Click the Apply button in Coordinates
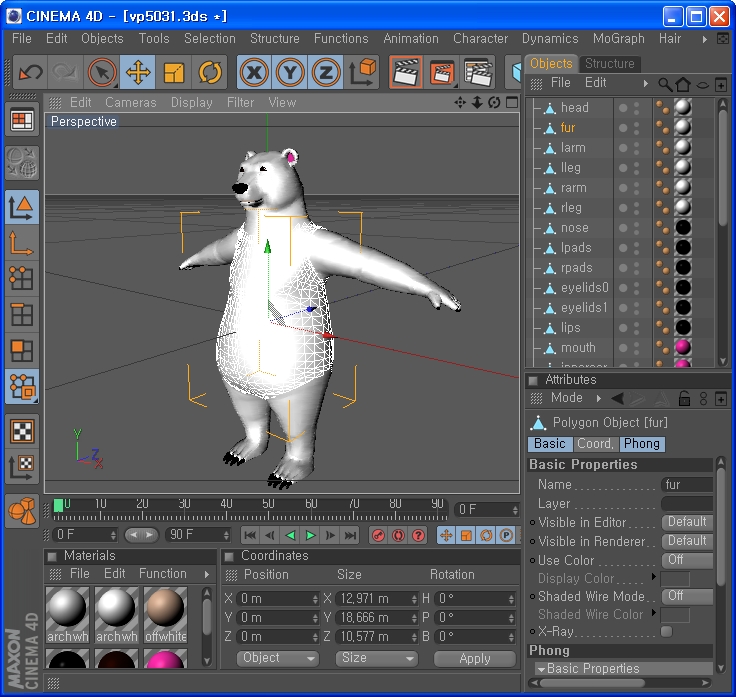 [475, 659]
